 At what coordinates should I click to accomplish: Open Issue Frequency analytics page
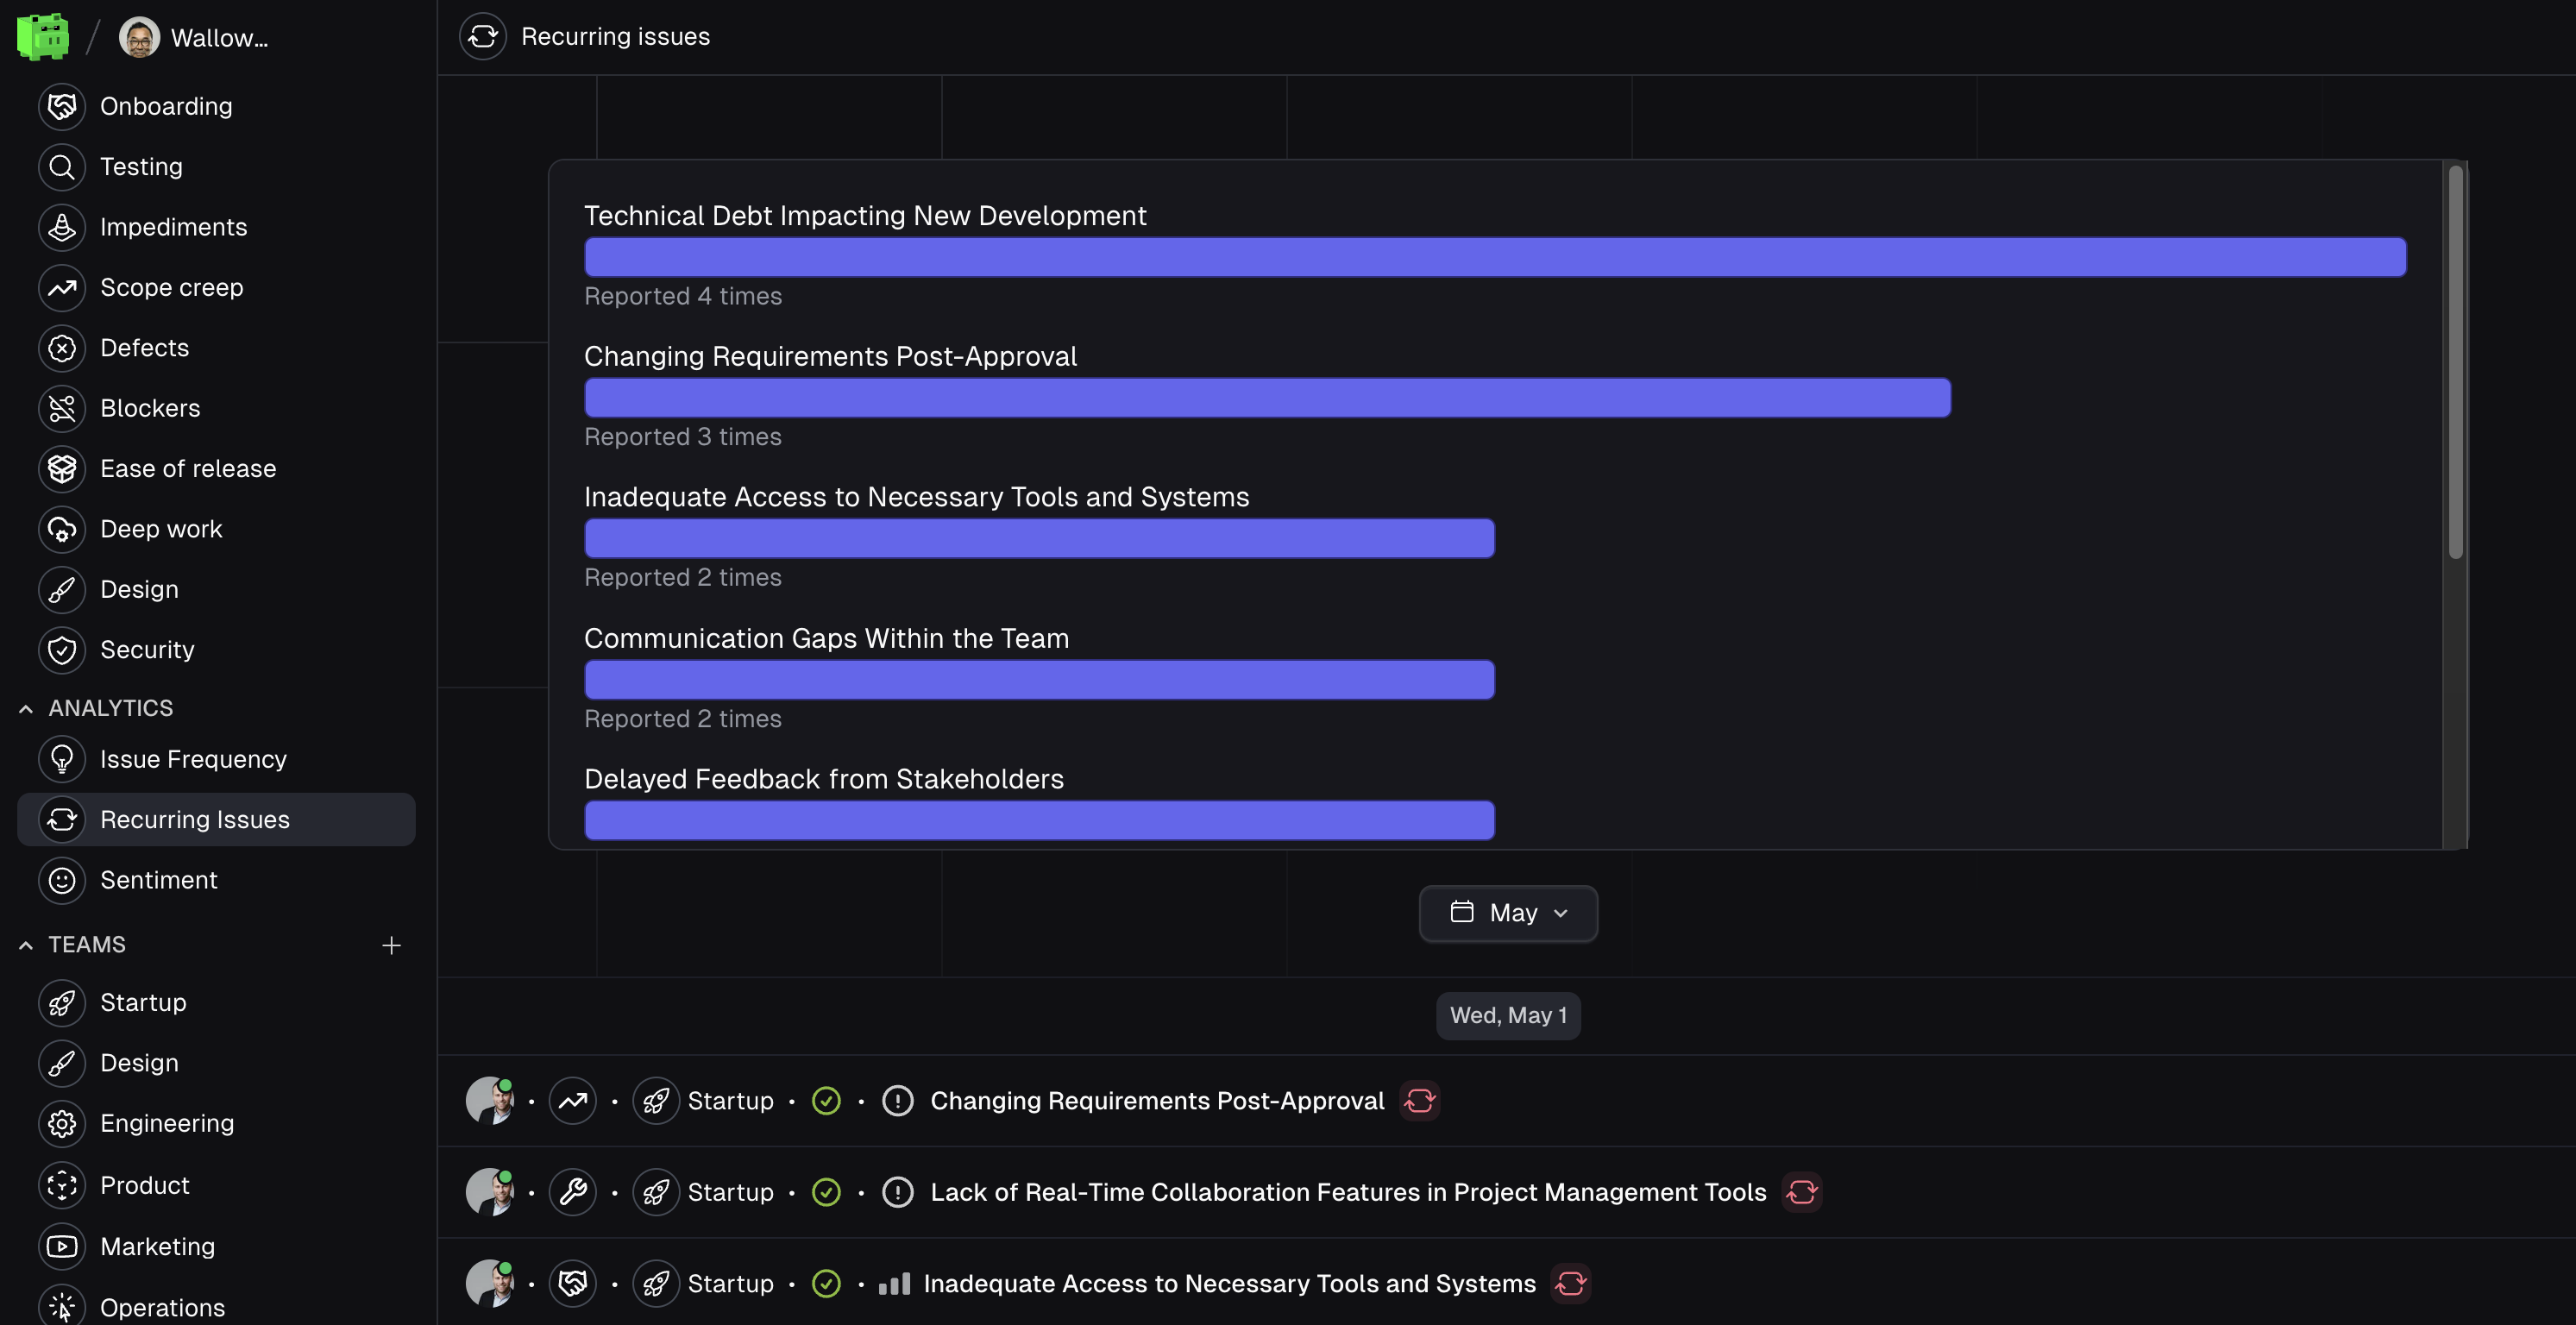[193, 760]
